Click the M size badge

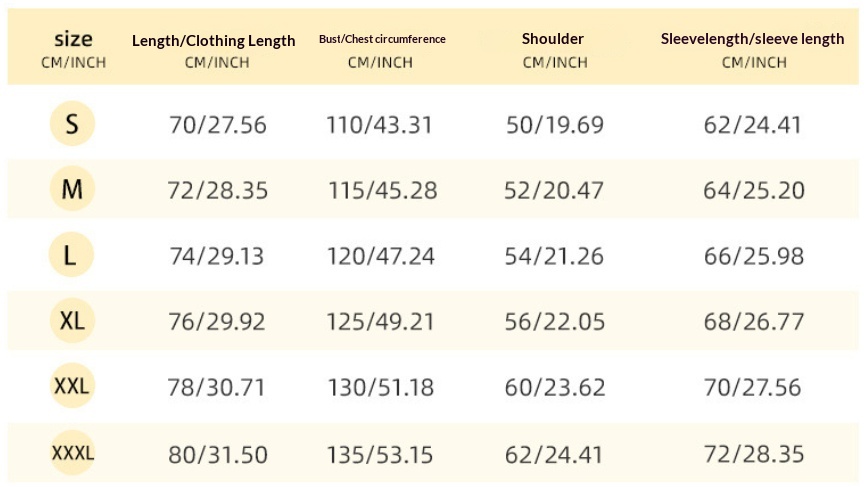(x=72, y=189)
